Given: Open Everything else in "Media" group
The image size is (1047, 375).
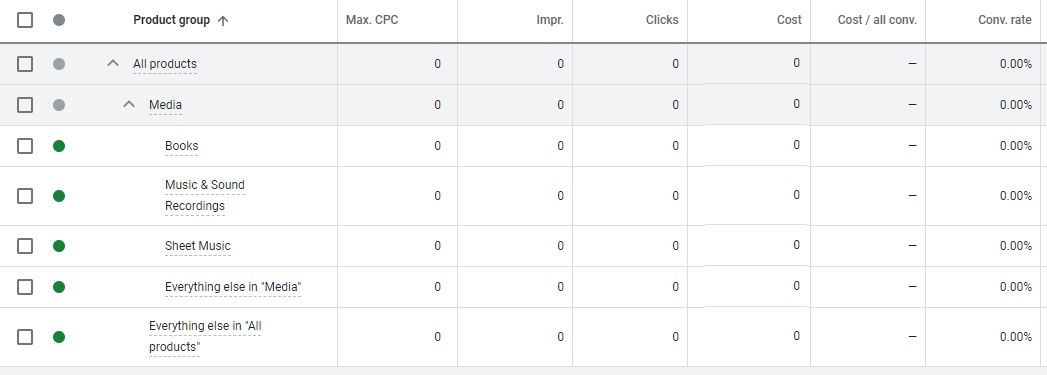Looking at the screenshot, I should 233,287.
